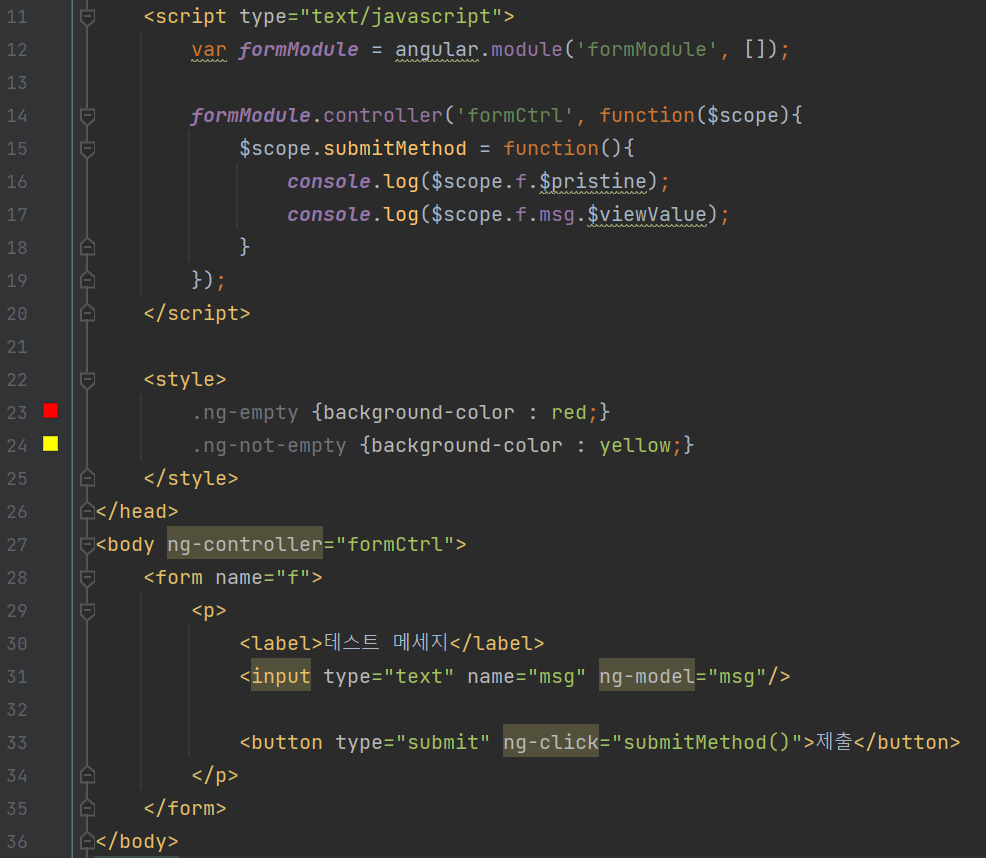986x858 pixels.
Task: Collapse the p tag fold on line 29
Action: tap(87, 610)
